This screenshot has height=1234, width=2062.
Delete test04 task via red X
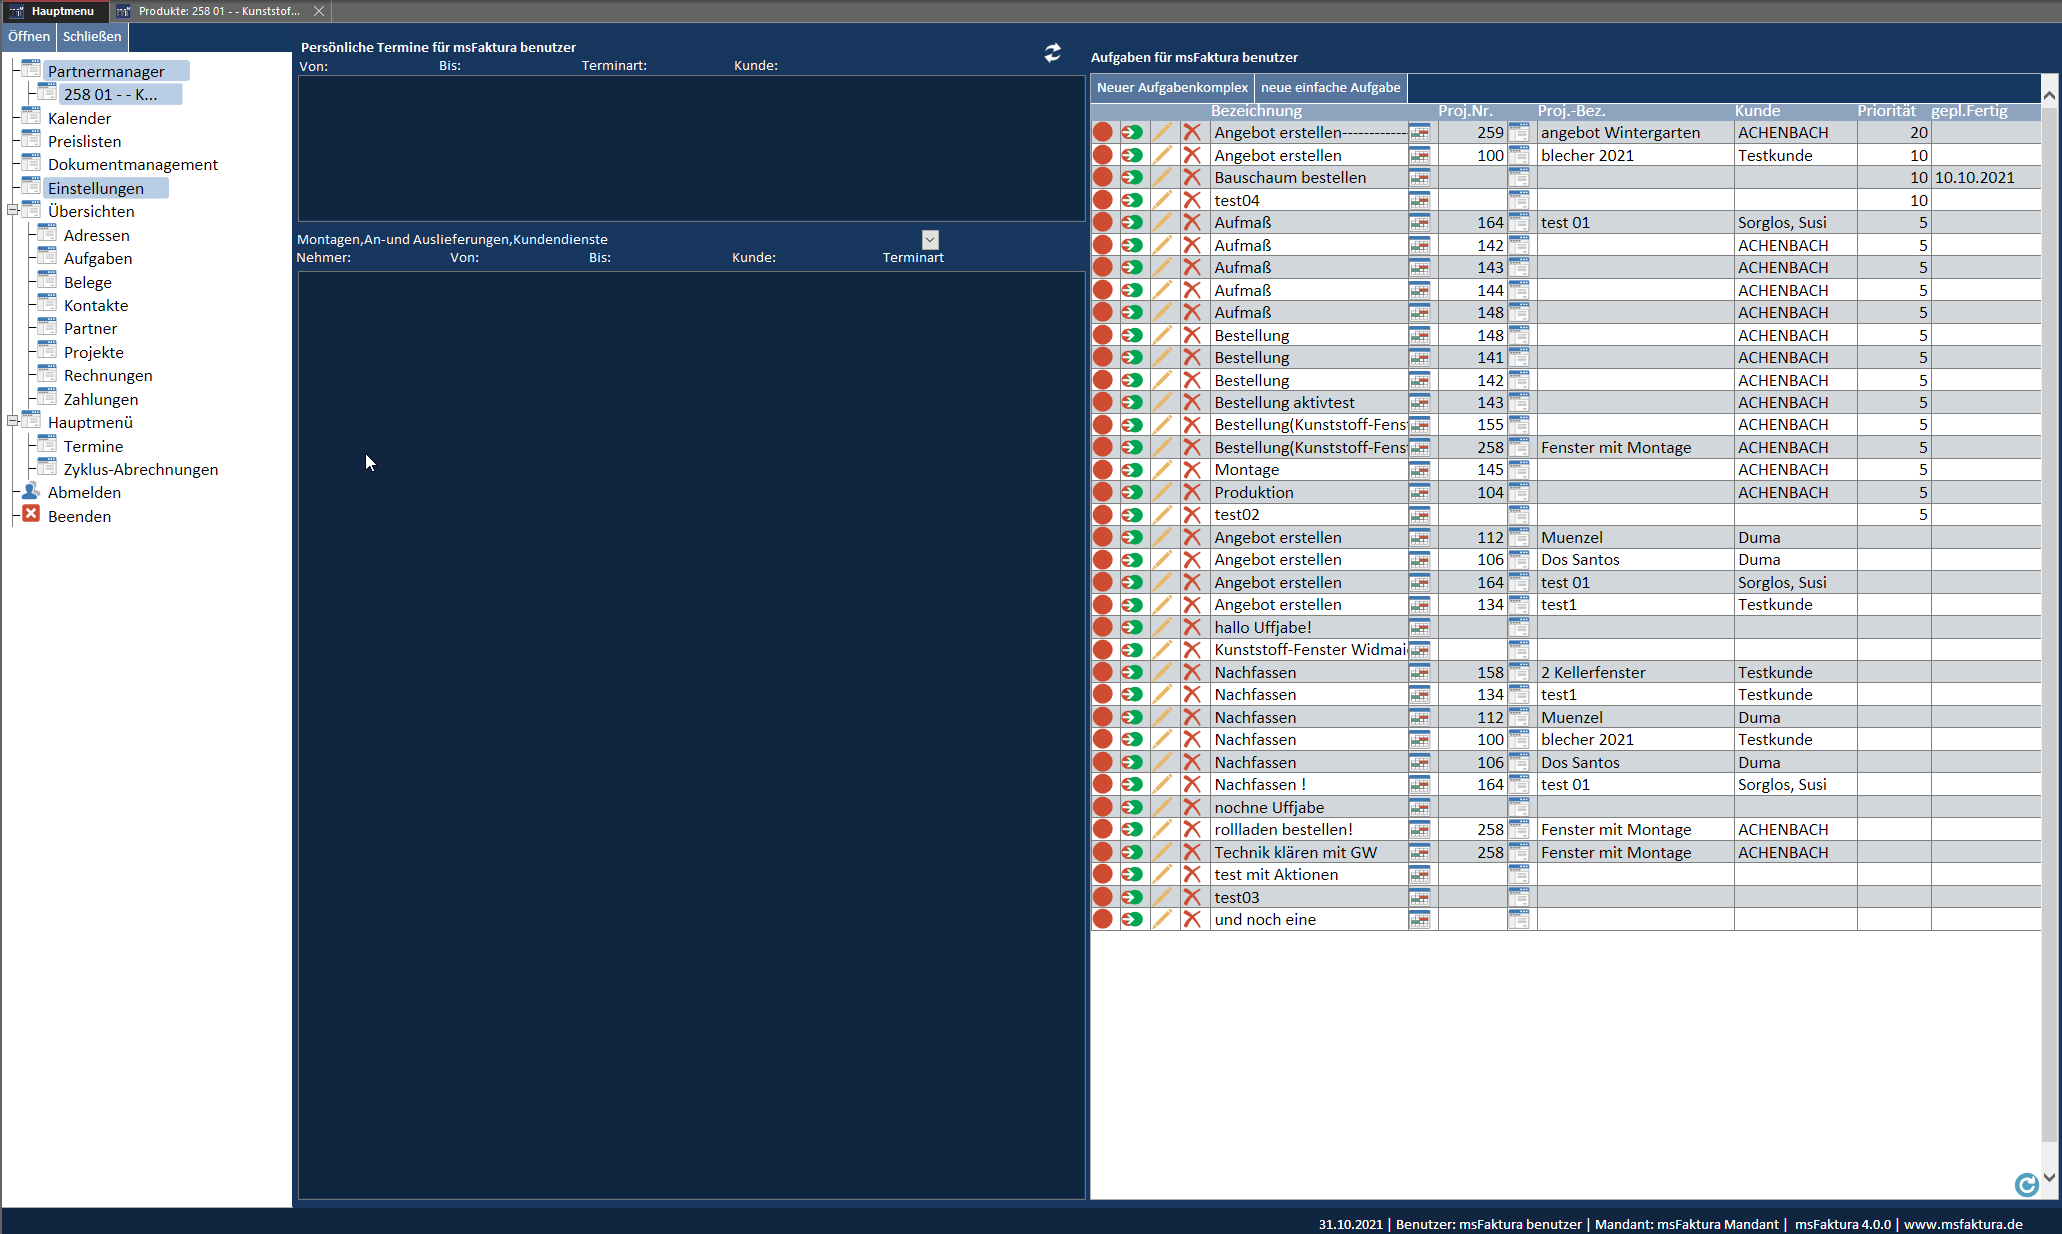pos(1192,200)
